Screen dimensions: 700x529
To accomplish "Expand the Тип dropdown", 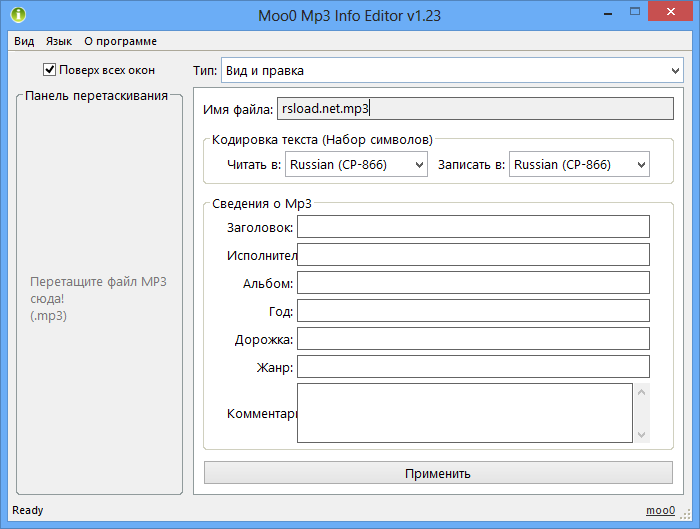I will click(452, 70).
